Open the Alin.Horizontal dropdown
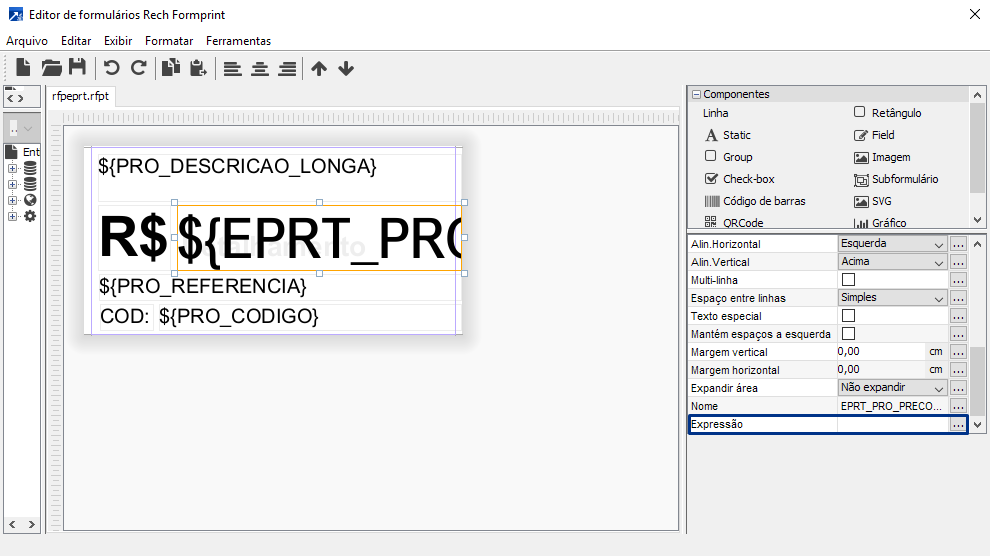 click(891, 244)
